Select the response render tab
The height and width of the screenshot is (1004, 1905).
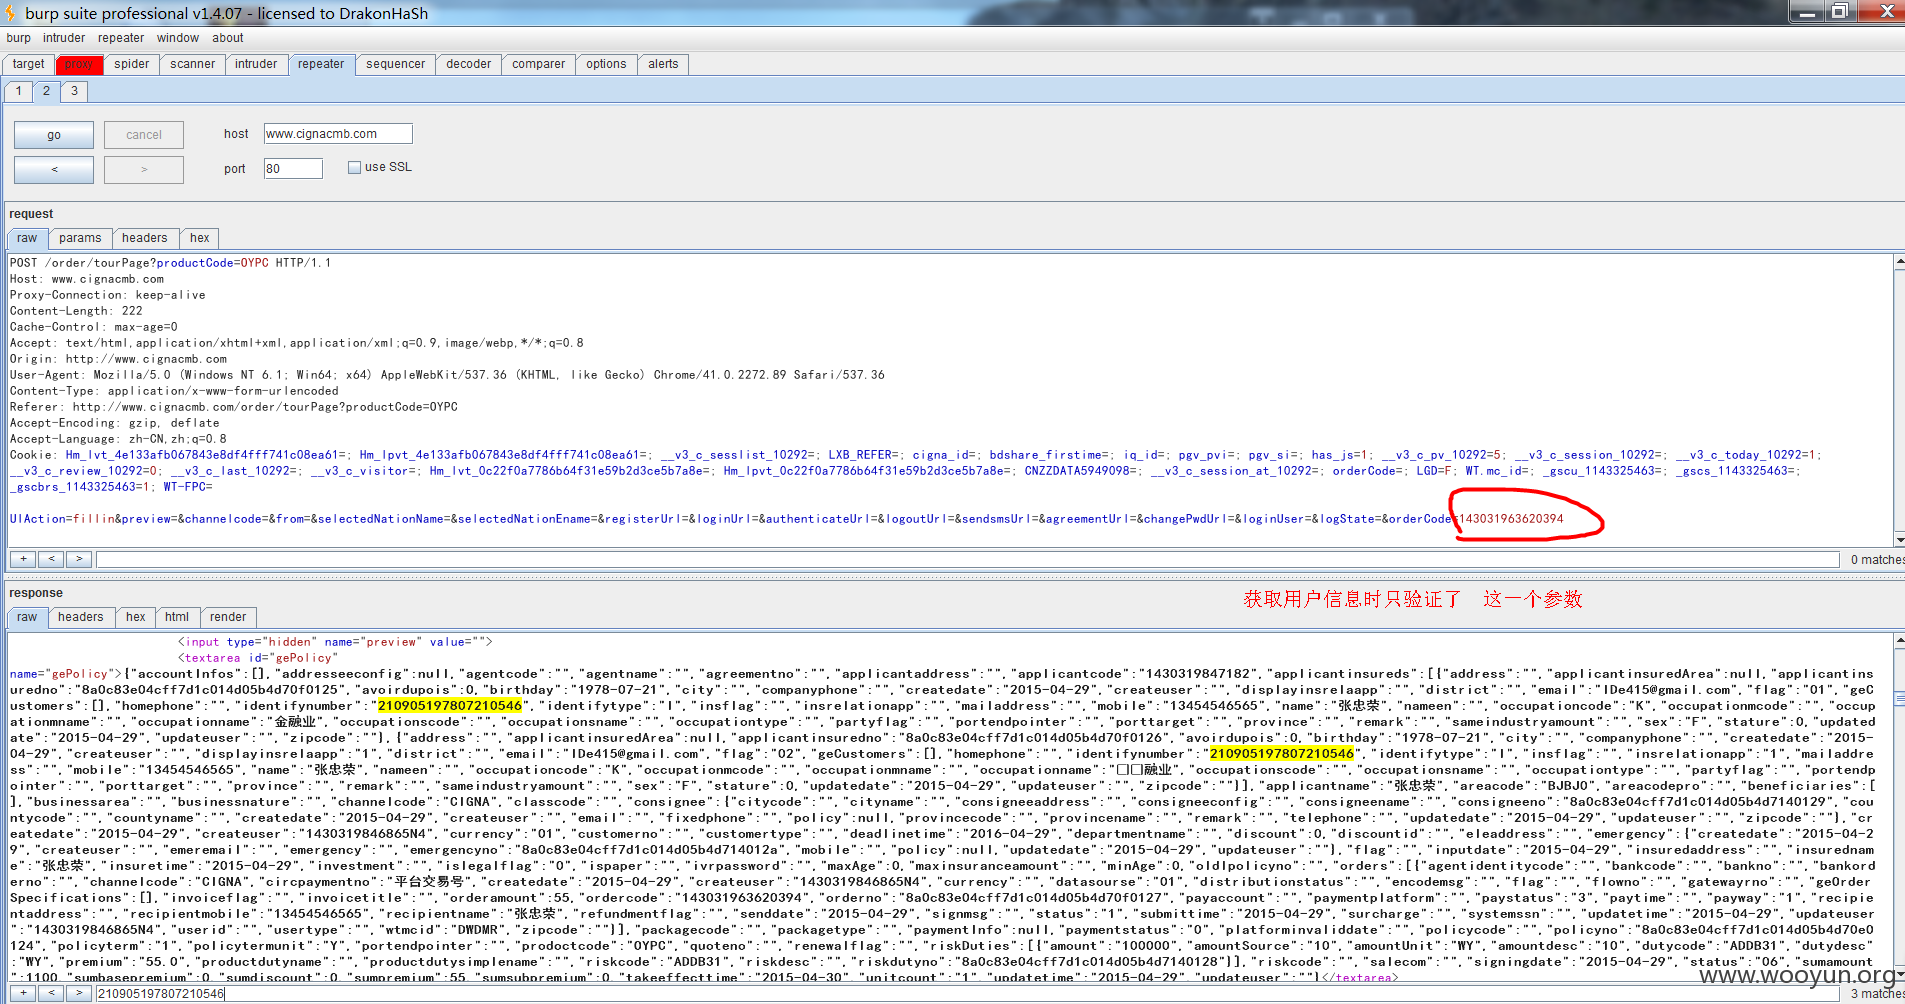tap(228, 617)
